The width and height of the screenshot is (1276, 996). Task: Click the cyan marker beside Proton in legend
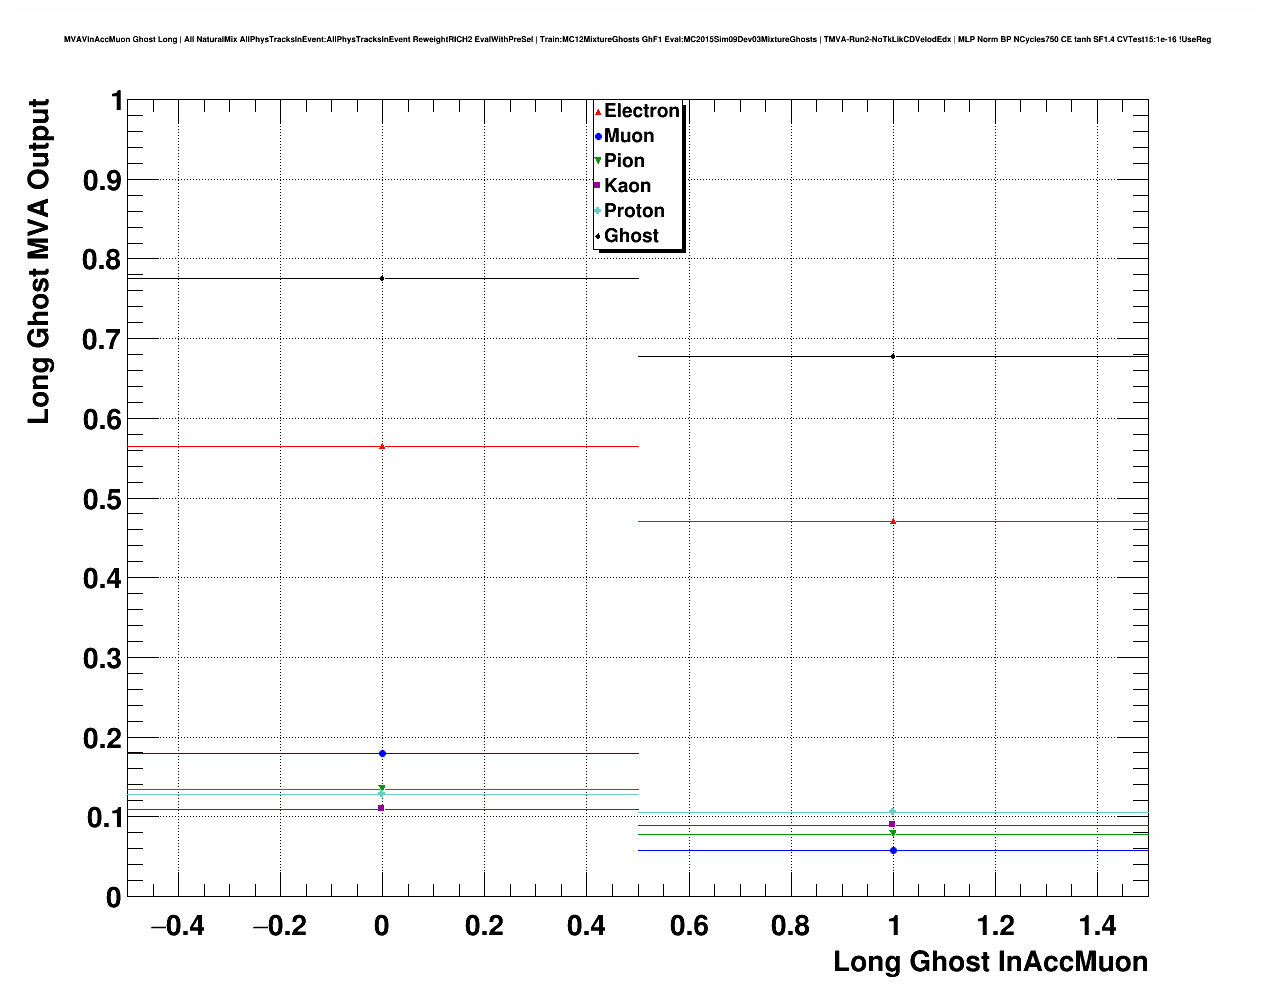pos(598,211)
